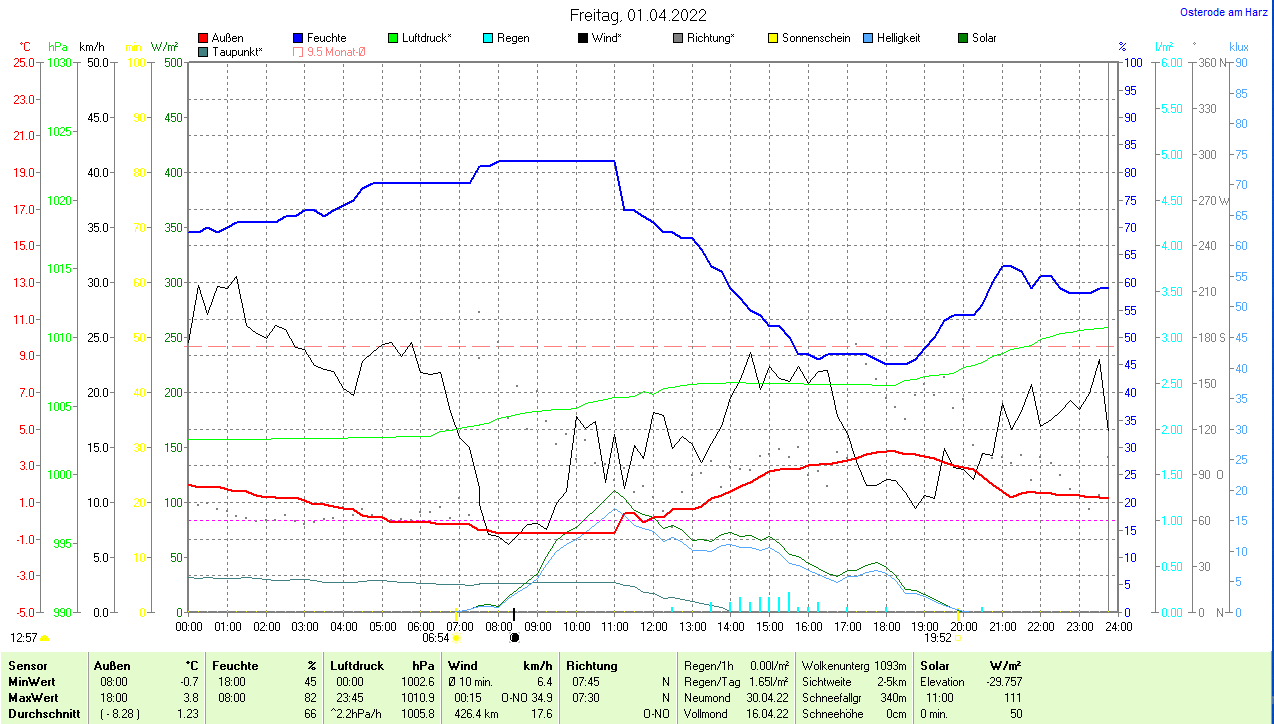Image resolution: width=1274 pixels, height=724 pixels.
Task: Click the cyan Regen legend square
Action: pos(488,38)
